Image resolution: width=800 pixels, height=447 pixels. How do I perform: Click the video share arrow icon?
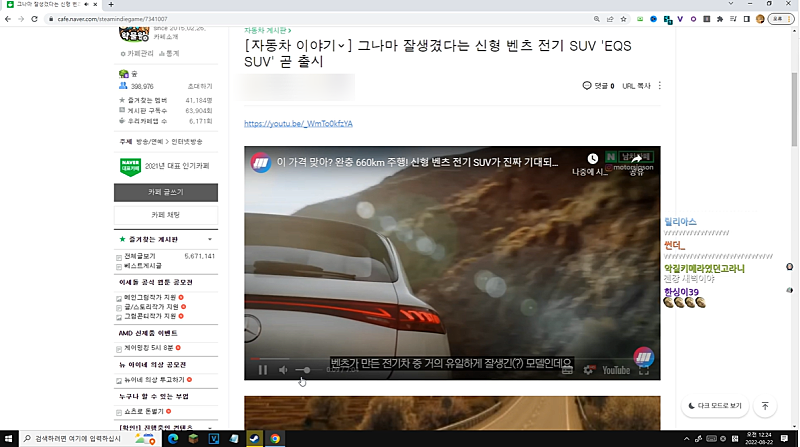coord(637,159)
